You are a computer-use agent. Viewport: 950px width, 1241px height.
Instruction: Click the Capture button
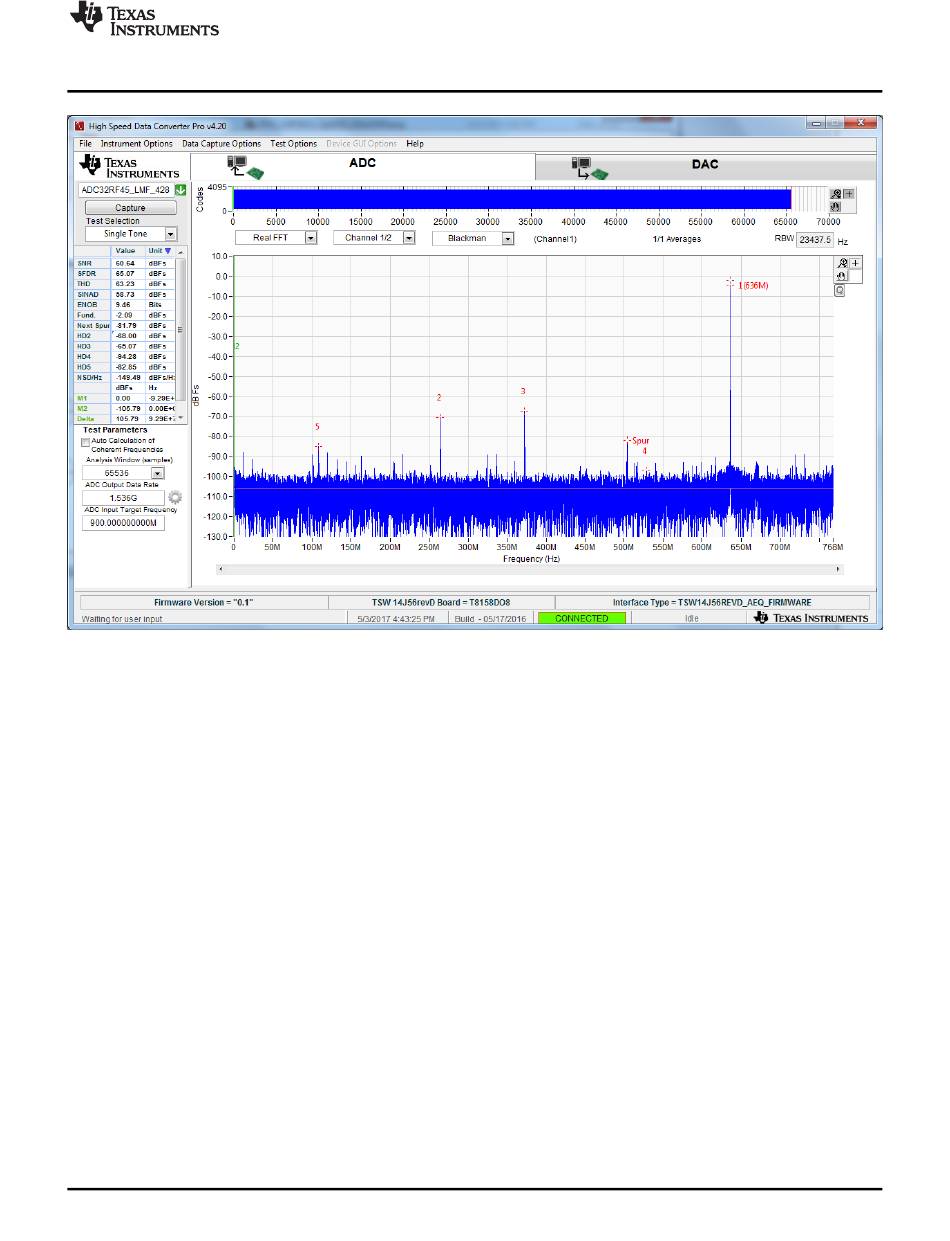pyautogui.click(x=130, y=208)
